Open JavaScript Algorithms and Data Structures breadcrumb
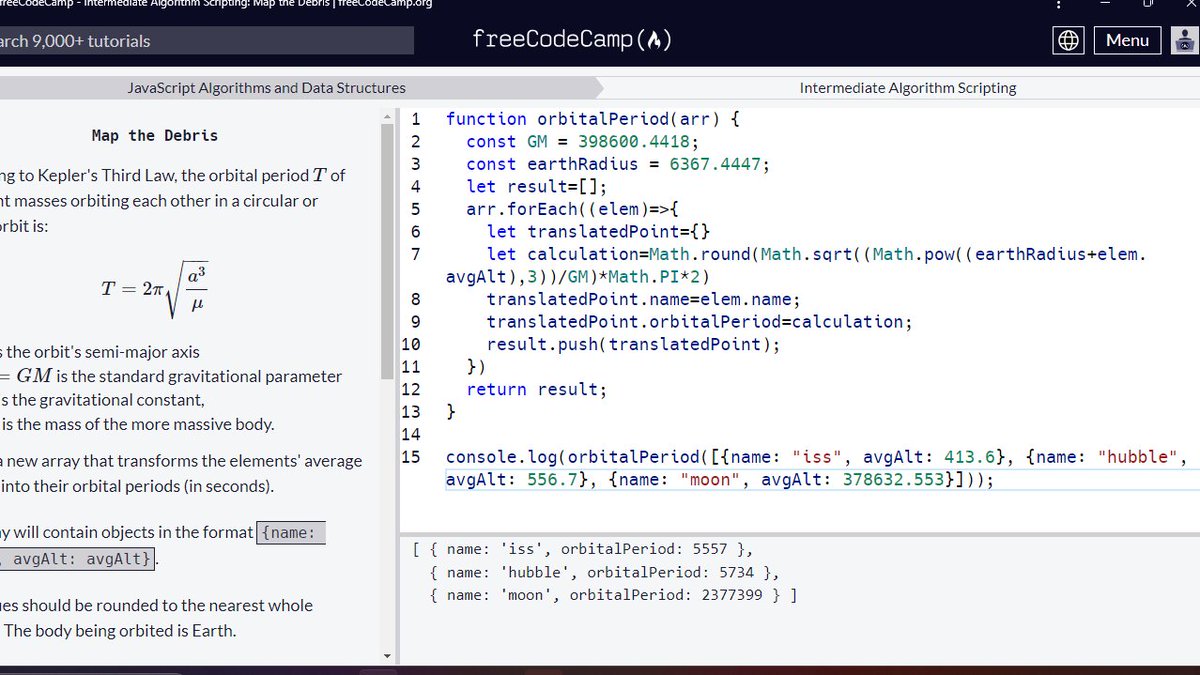The image size is (1200, 675). [x=267, y=88]
